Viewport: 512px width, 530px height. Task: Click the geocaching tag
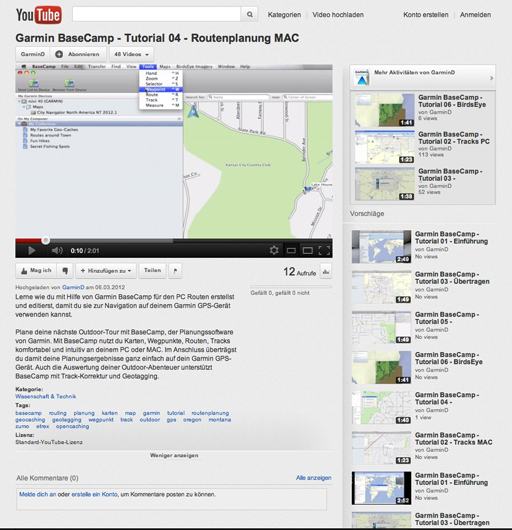coord(30,420)
